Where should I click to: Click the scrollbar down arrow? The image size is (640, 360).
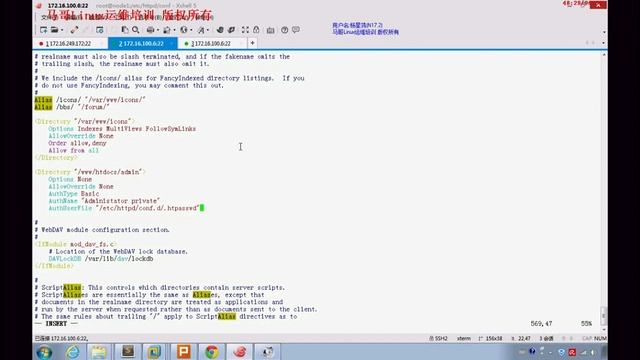[x=604, y=329]
